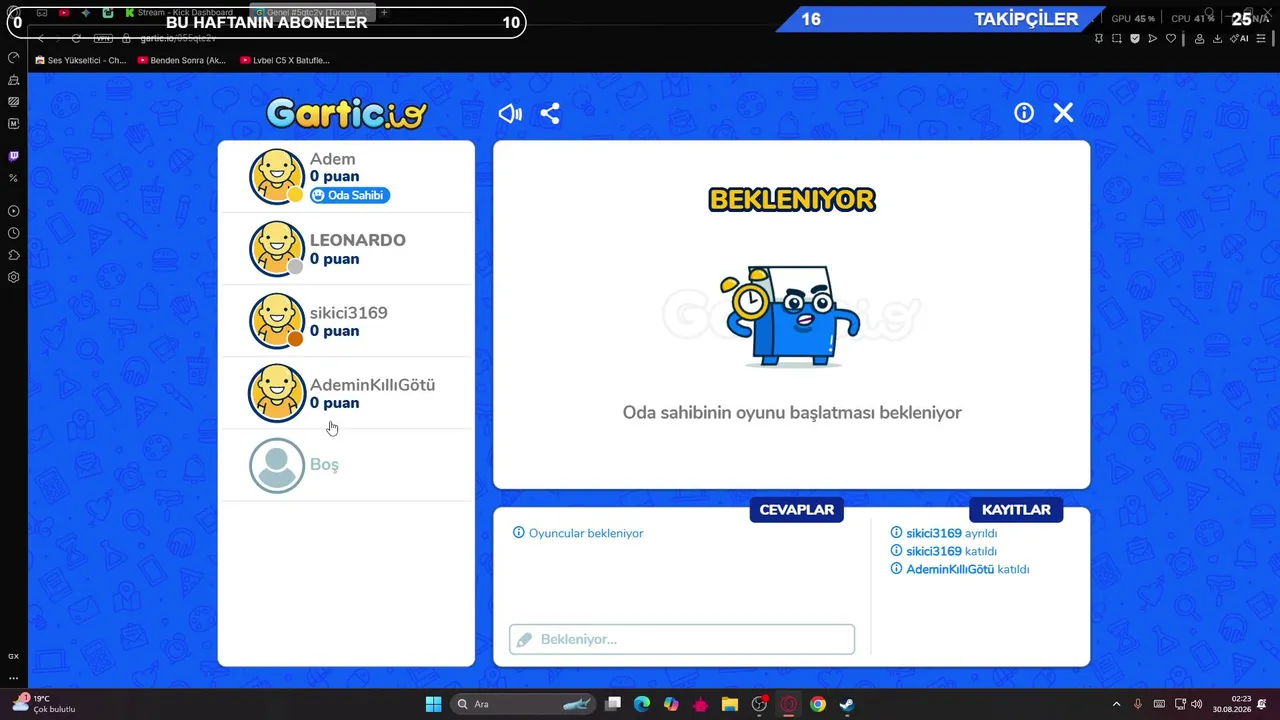The height and width of the screenshot is (720, 1280).
Task: Select AdeminKıllıGötü's player avatar
Action: (277, 393)
